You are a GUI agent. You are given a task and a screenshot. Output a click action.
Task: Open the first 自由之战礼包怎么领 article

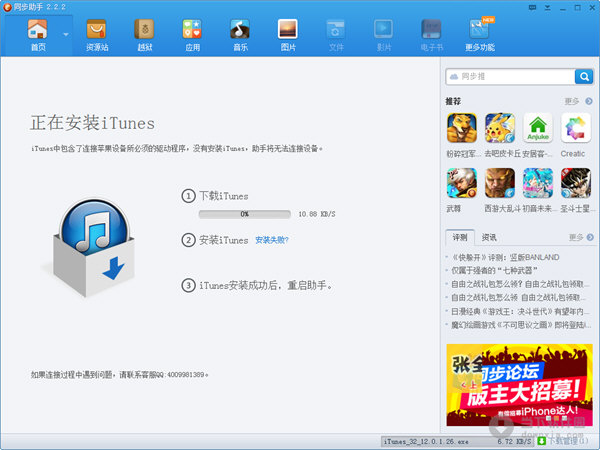[x=520, y=284]
